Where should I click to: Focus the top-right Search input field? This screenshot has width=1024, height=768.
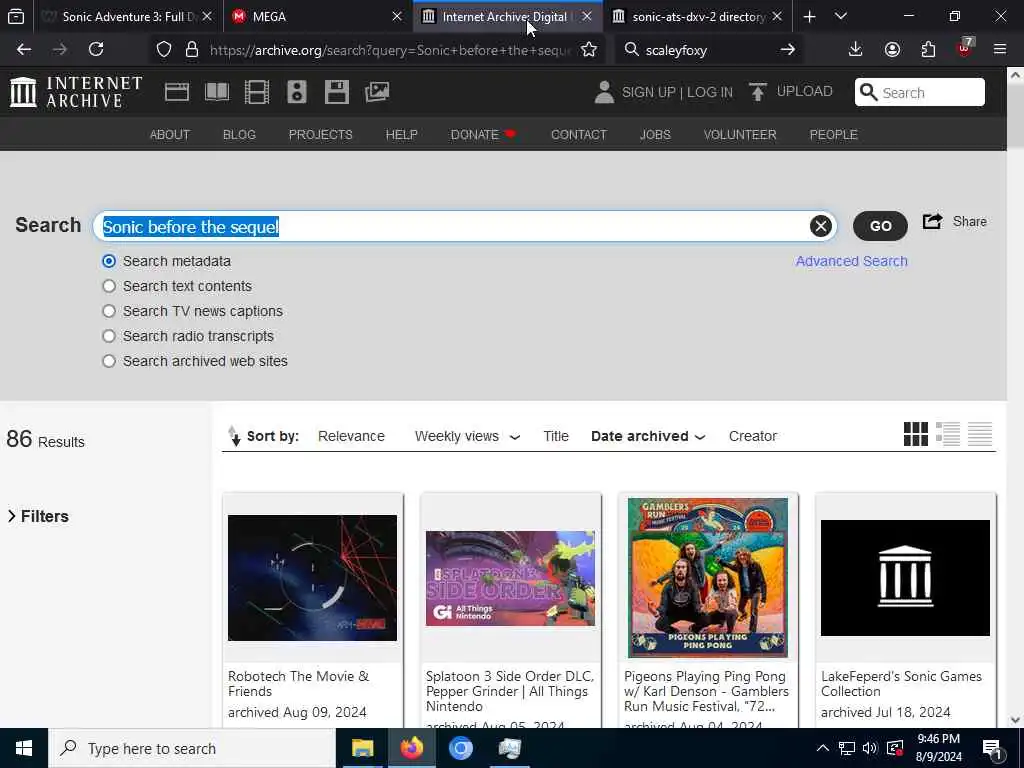coord(920,92)
